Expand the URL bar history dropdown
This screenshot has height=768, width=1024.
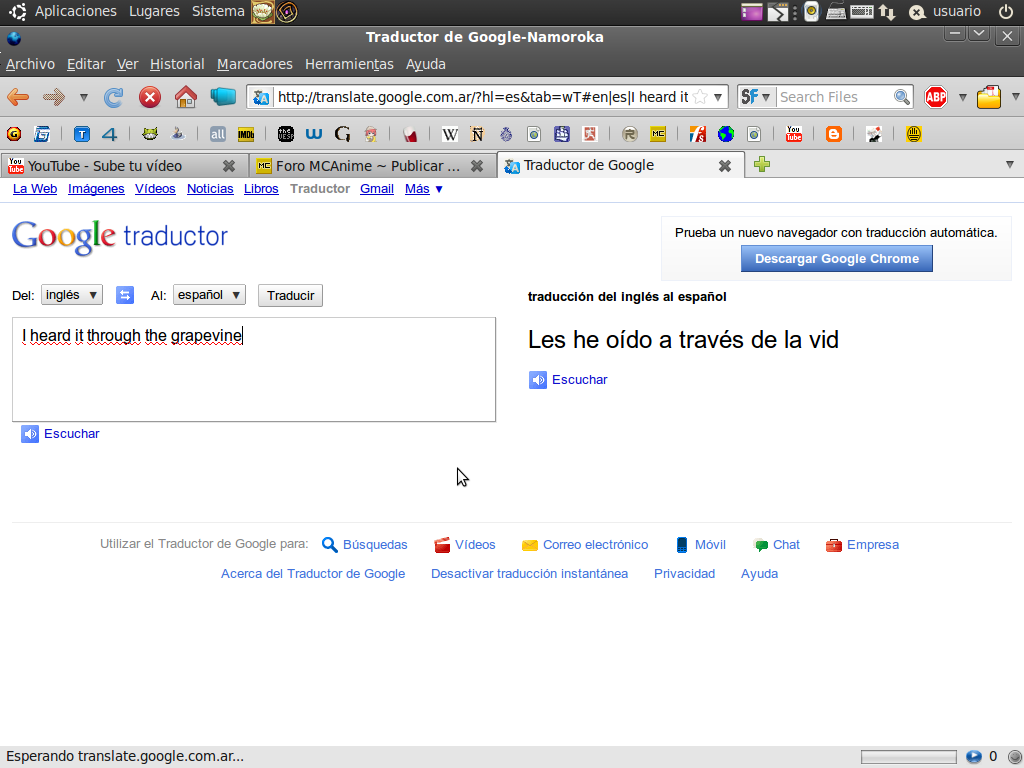point(718,97)
